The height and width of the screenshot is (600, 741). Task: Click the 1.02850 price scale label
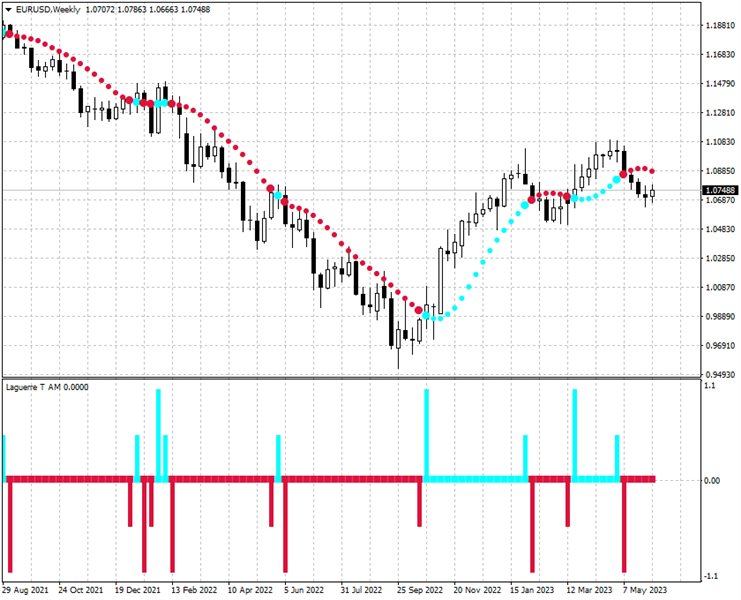(x=720, y=258)
